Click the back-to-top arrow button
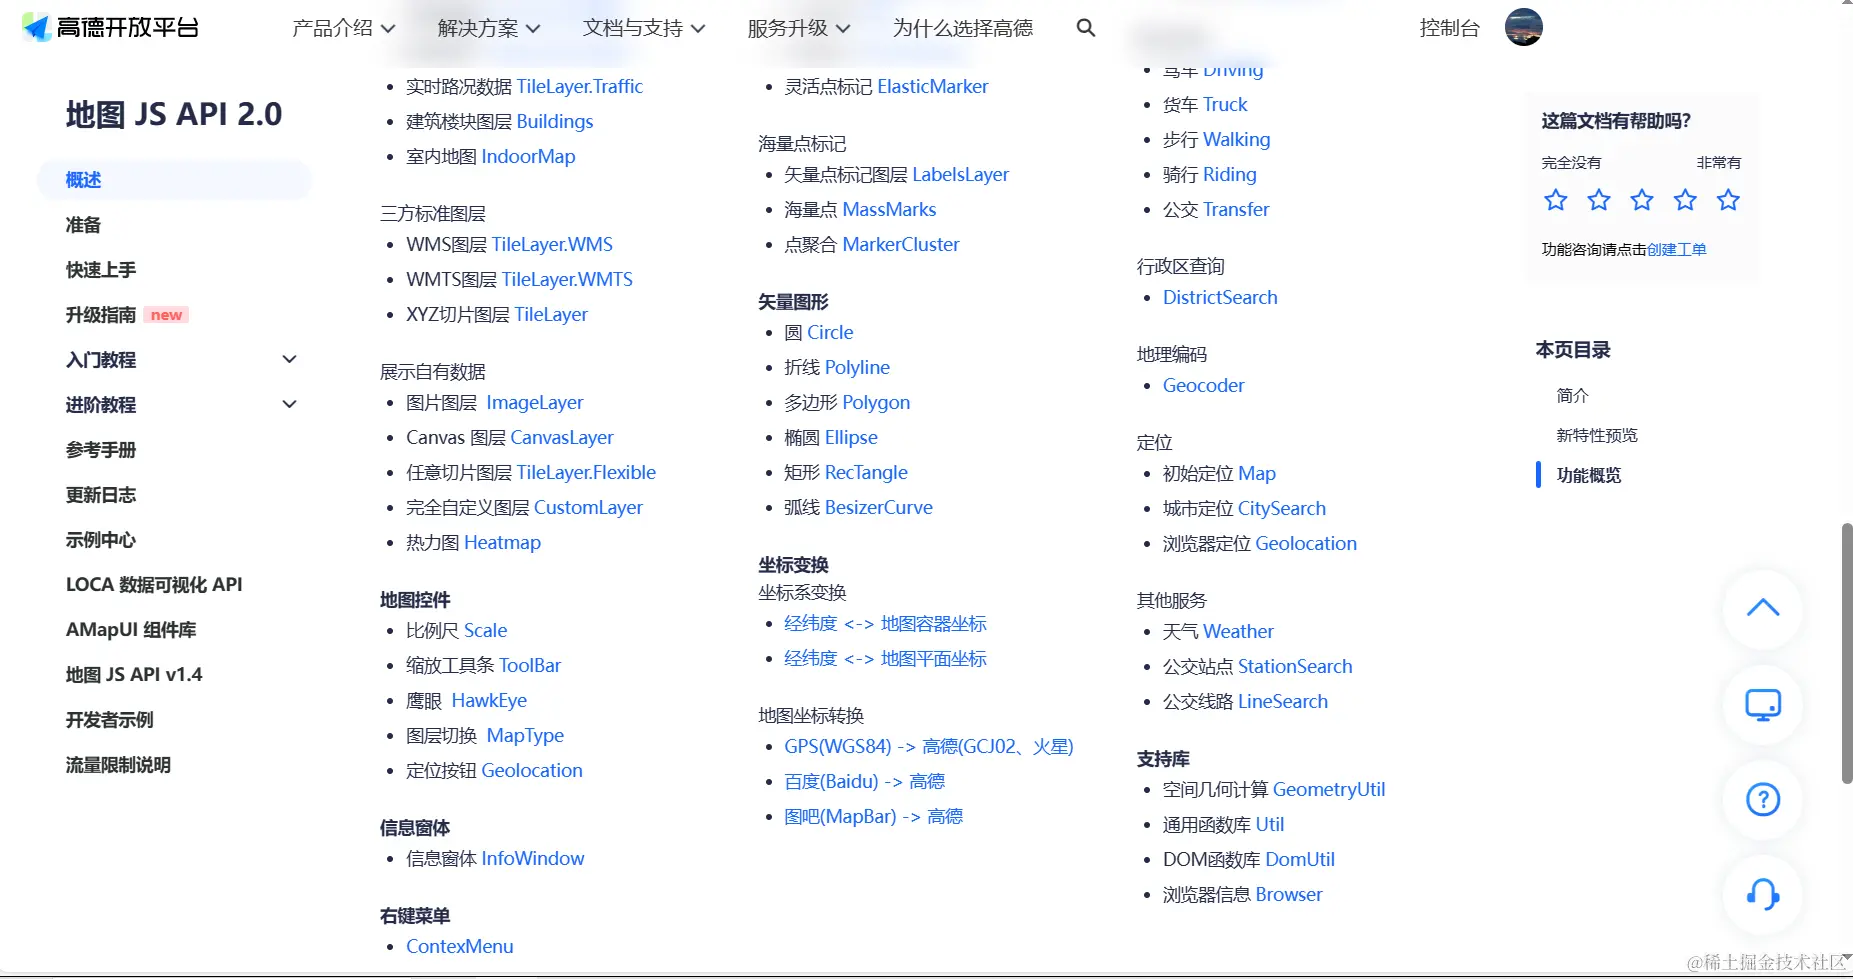Image resolution: width=1853 pixels, height=979 pixels. [x=1763, y=608]
